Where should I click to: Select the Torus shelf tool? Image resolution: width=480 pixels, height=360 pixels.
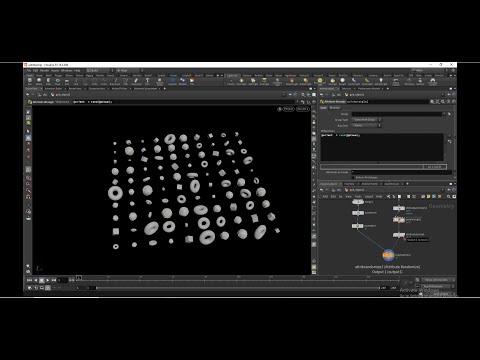pyautogui.click(x=58, y=81)
